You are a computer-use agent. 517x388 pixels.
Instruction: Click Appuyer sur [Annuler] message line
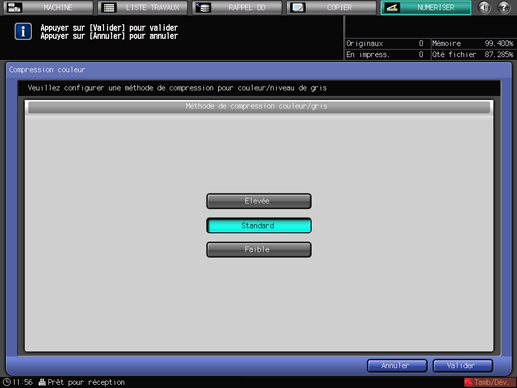pyautogui.click(x=109, y=36)
